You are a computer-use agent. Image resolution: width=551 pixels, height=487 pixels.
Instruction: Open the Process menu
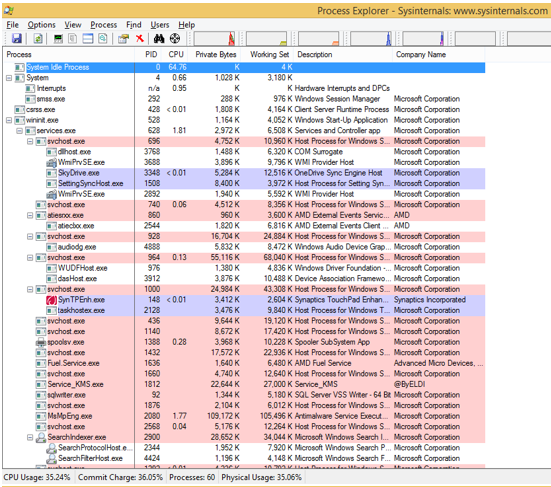(104, 25)
